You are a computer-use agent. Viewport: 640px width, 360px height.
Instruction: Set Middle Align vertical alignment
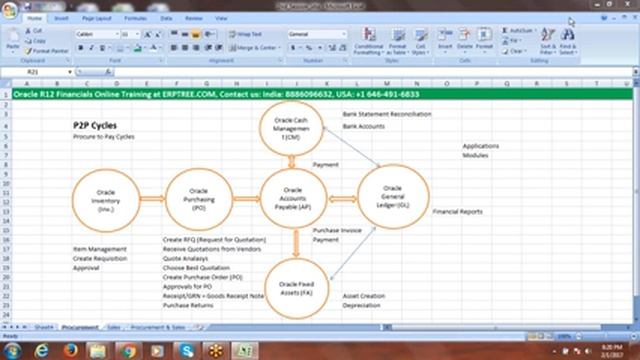pyautogui.click(x=185, y=34)
